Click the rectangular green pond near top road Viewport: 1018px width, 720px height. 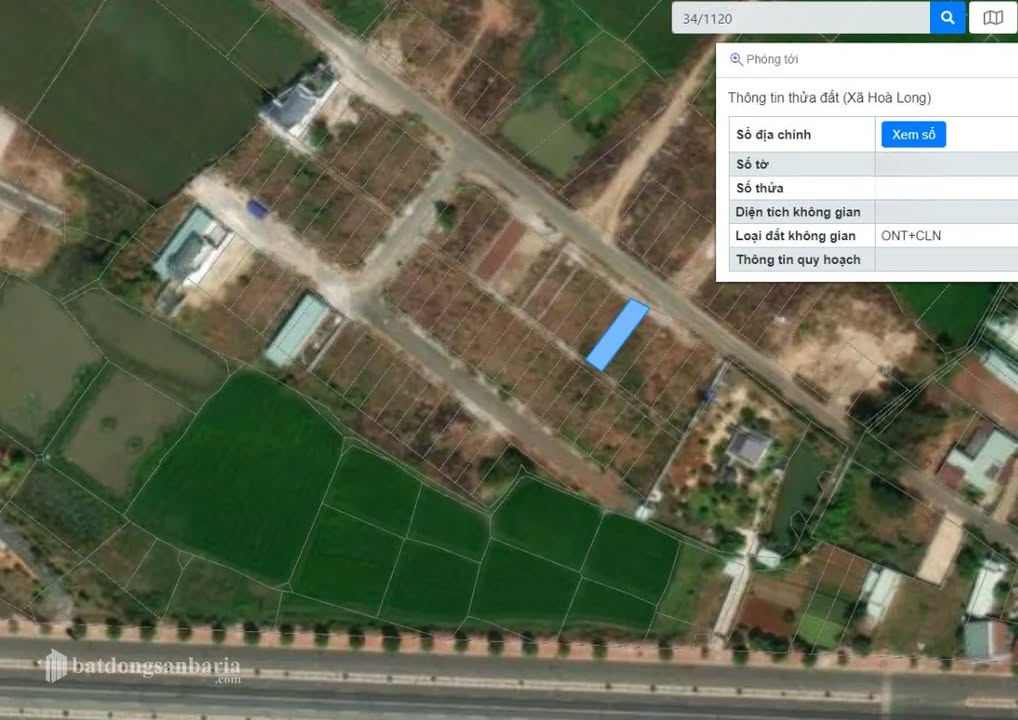[x=546, y=136]
